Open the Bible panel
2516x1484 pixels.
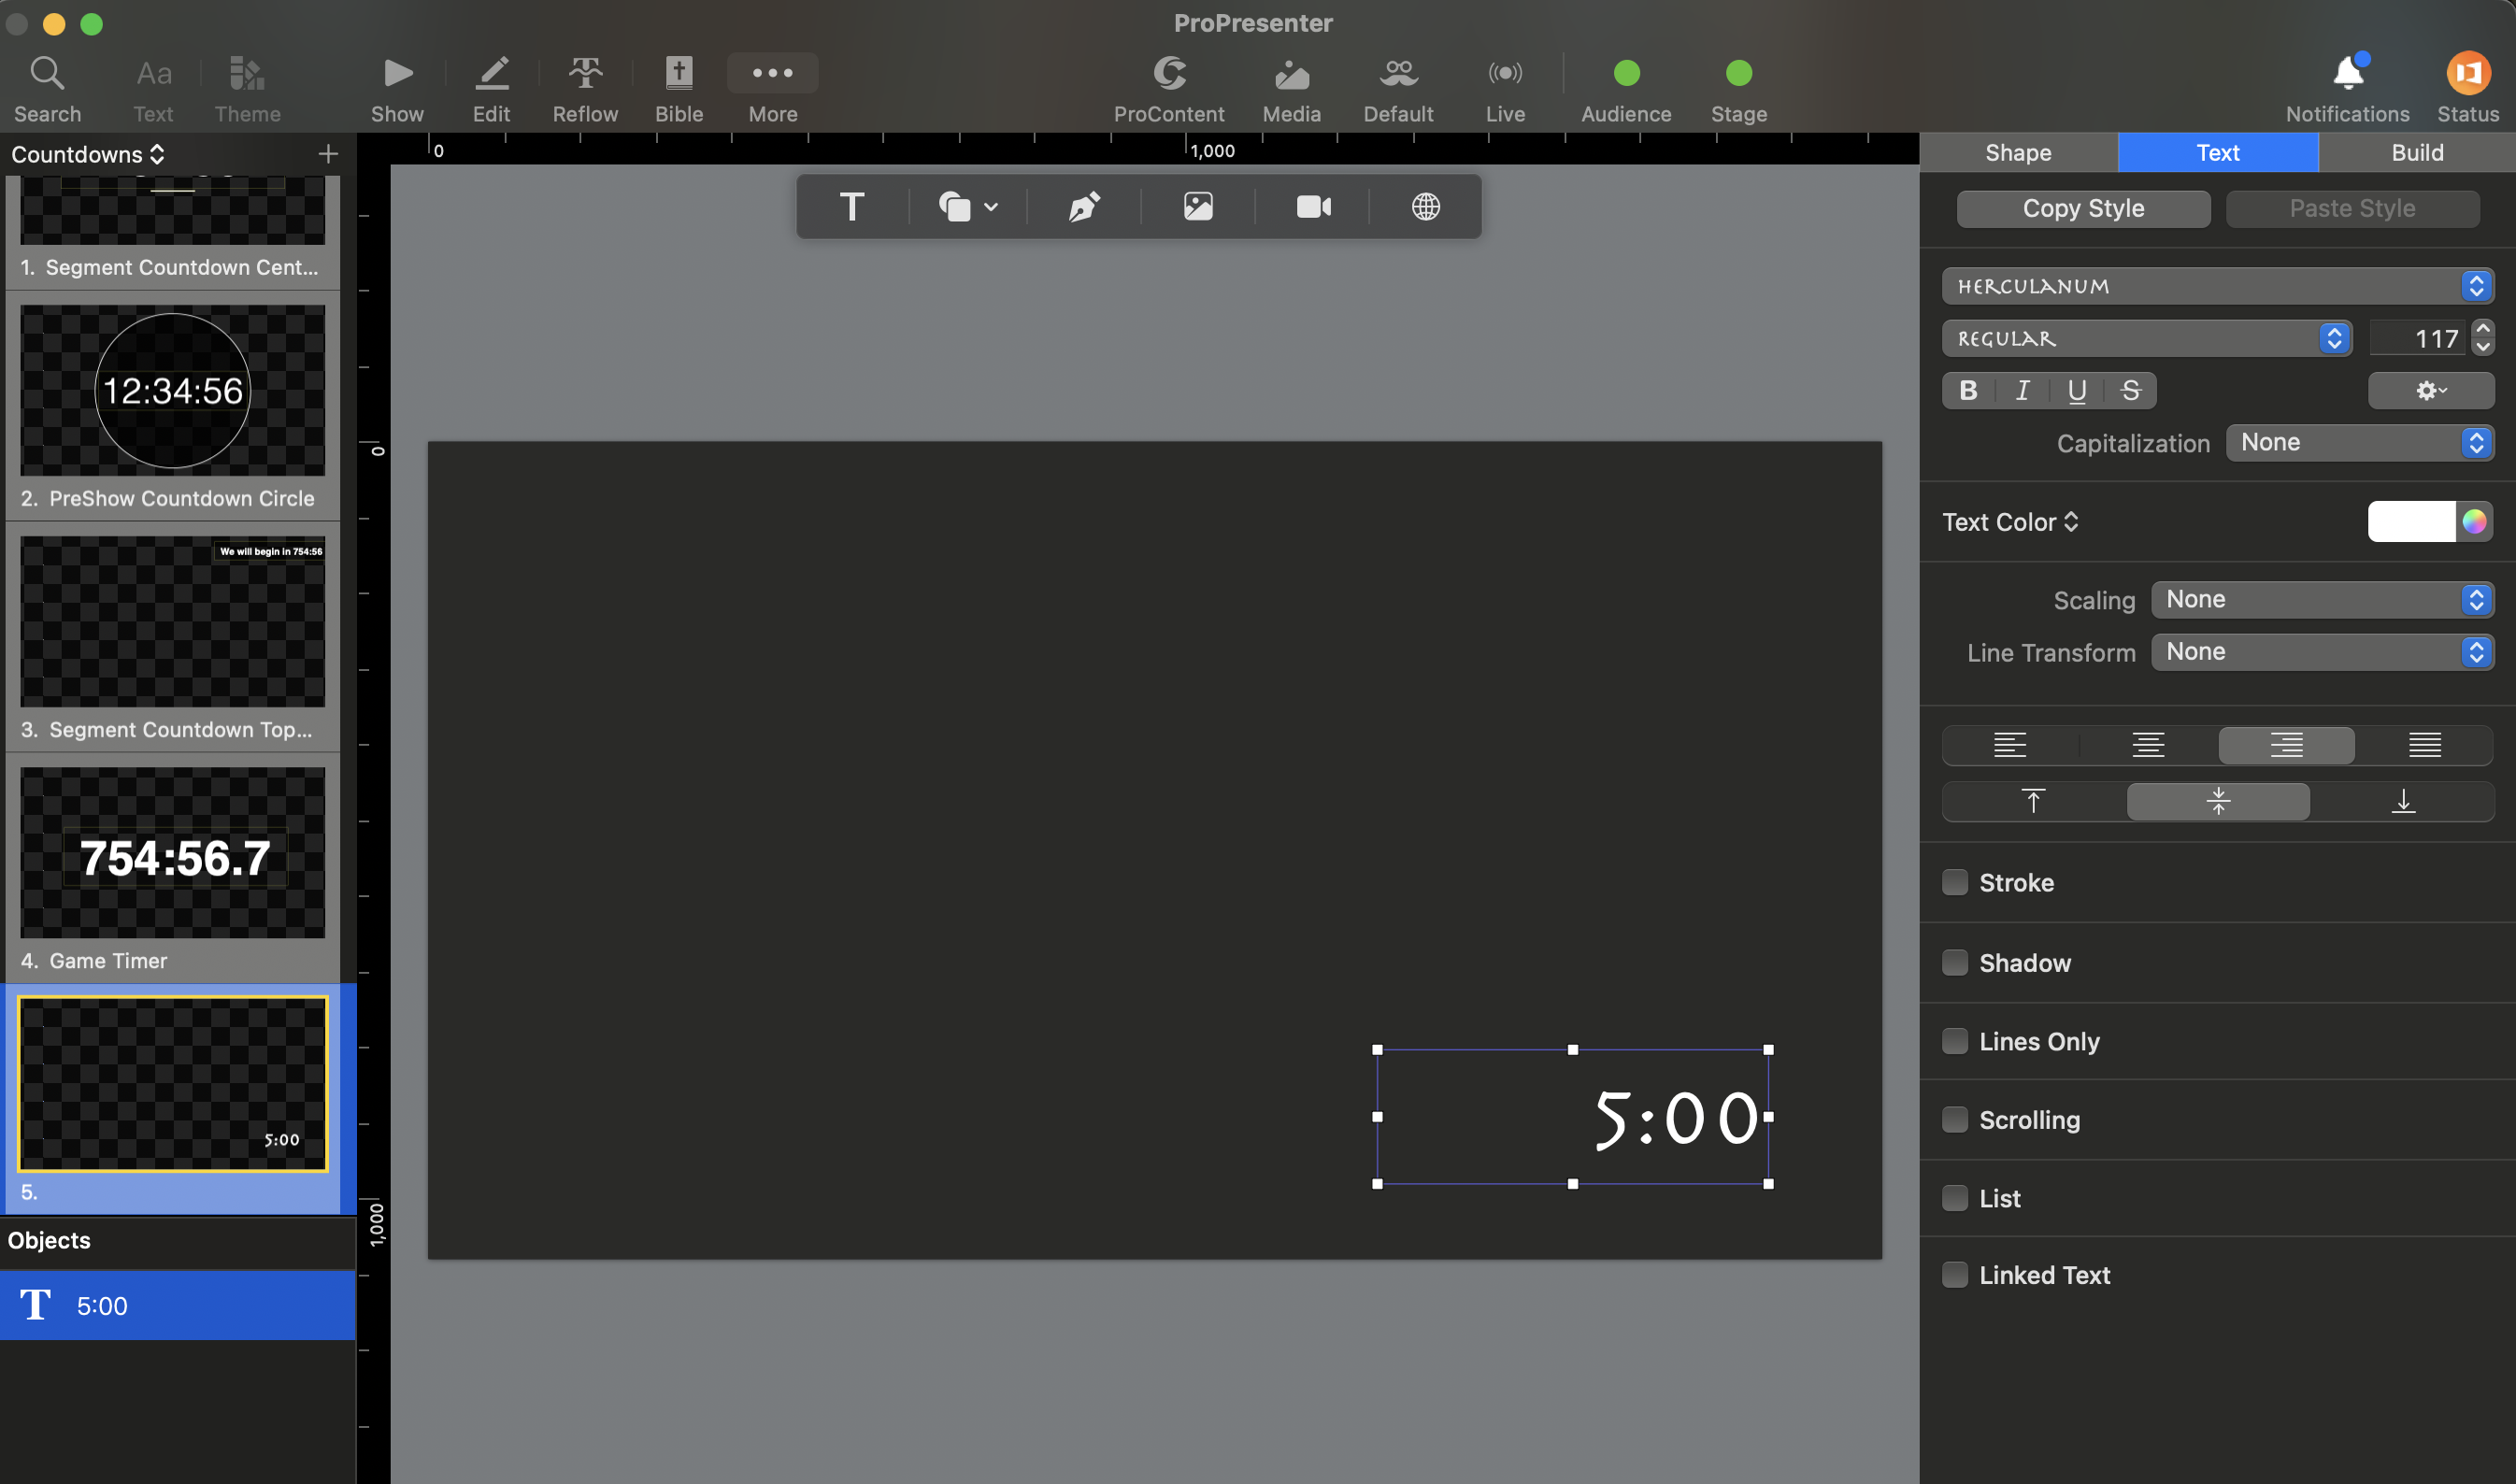coord(678,86)
